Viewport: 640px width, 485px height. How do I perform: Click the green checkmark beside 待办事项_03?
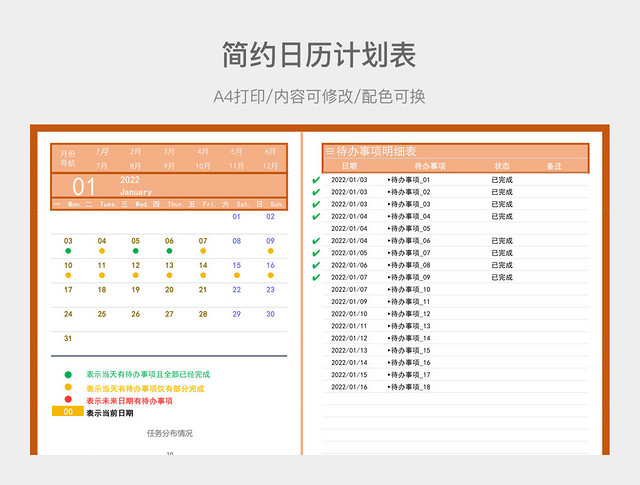316,205
